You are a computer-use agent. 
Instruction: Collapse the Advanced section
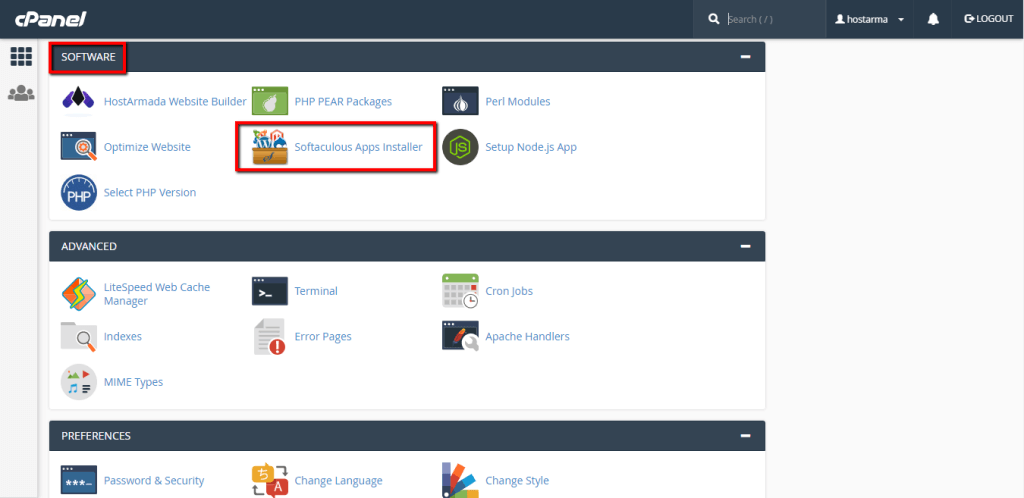(745, 246)
